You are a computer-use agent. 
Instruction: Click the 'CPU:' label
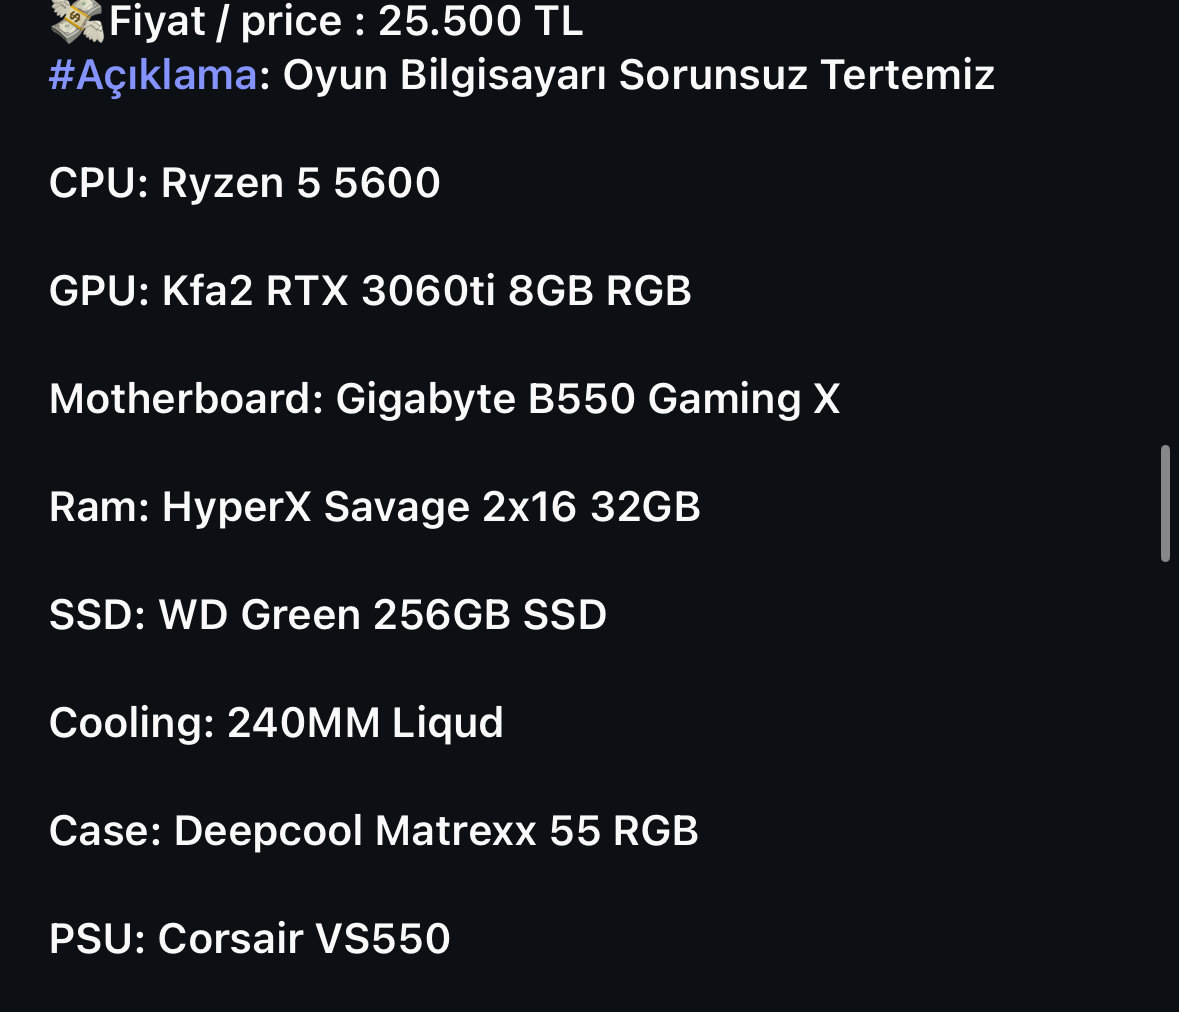click(x=98, y=183)
